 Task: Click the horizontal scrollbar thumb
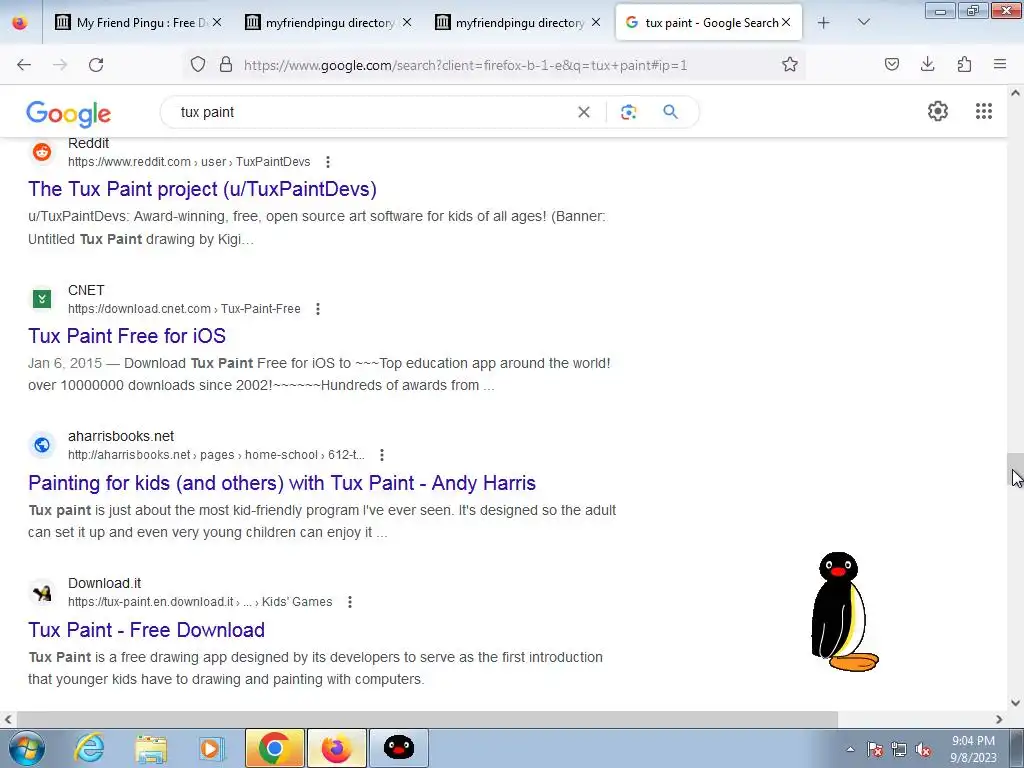pos(427,720)
